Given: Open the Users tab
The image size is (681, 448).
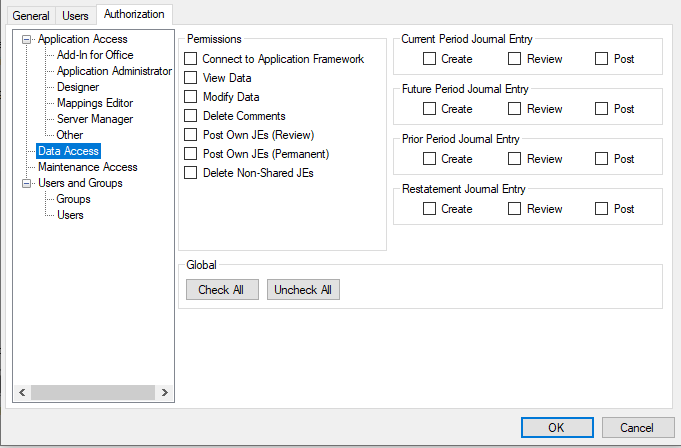Looking at the screenshot, I should point(75,15).
